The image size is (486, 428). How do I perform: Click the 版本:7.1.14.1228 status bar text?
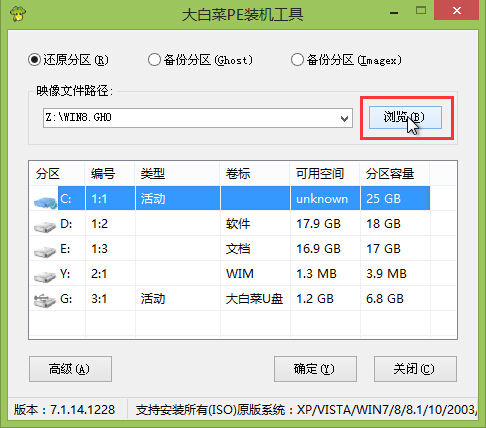click(64, 410)
